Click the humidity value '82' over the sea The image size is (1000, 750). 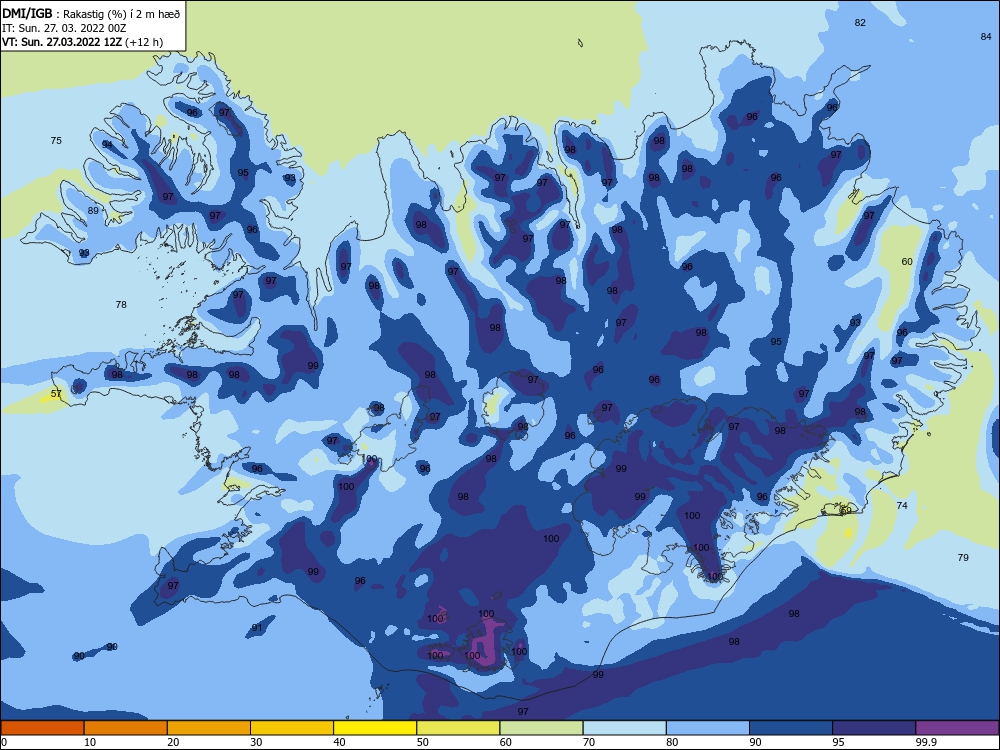[860, 23]
